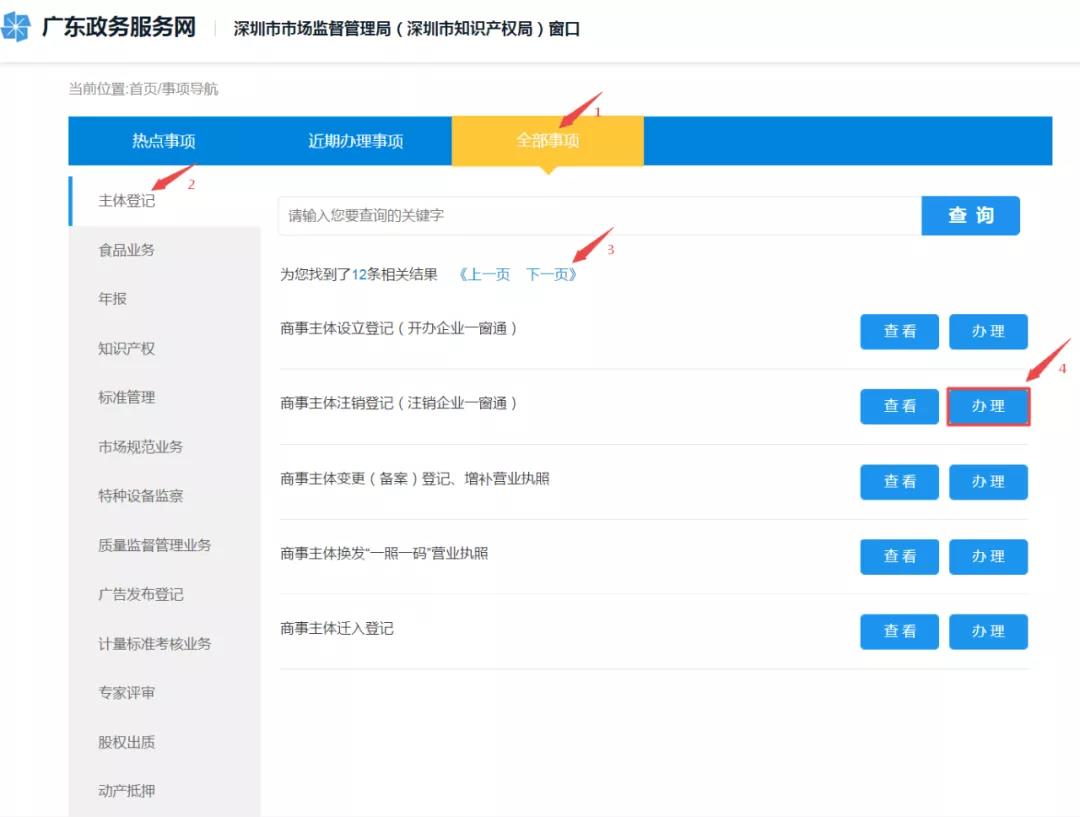The image size is (1080, 817).
Task: Go to 下一页 of the results
Action: coord(551,274)
